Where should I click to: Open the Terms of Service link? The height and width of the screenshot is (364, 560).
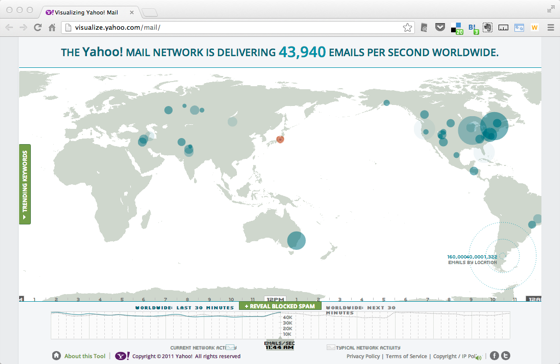click(406, 356)
